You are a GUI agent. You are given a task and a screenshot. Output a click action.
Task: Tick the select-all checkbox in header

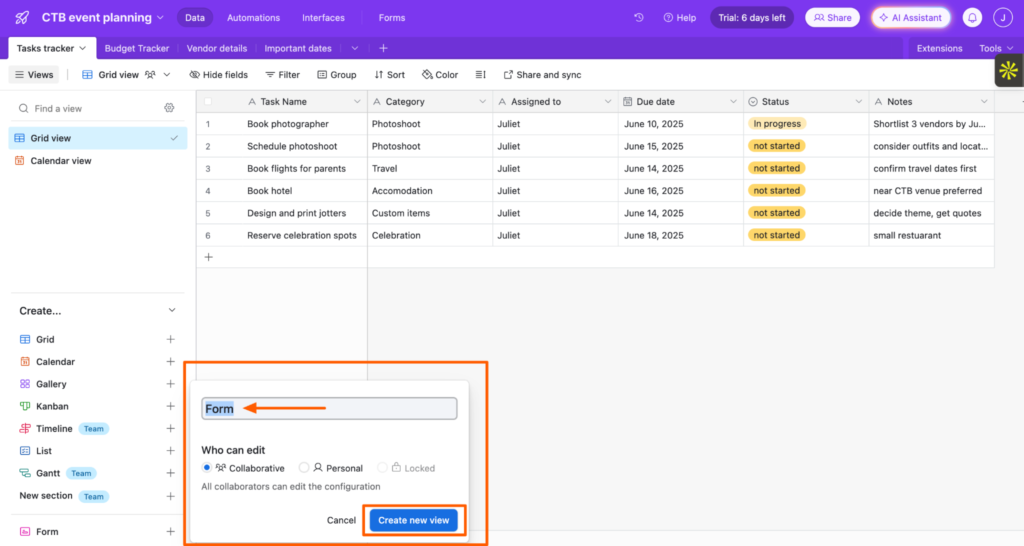point(208,102)
